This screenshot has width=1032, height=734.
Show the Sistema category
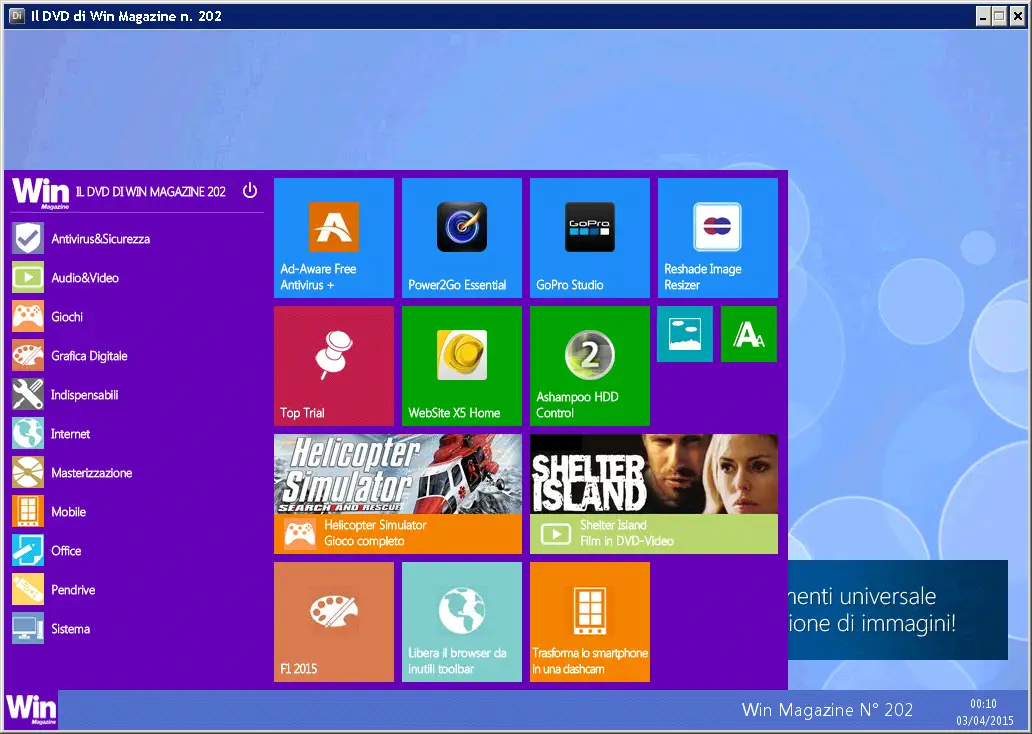tap(51, 629)
